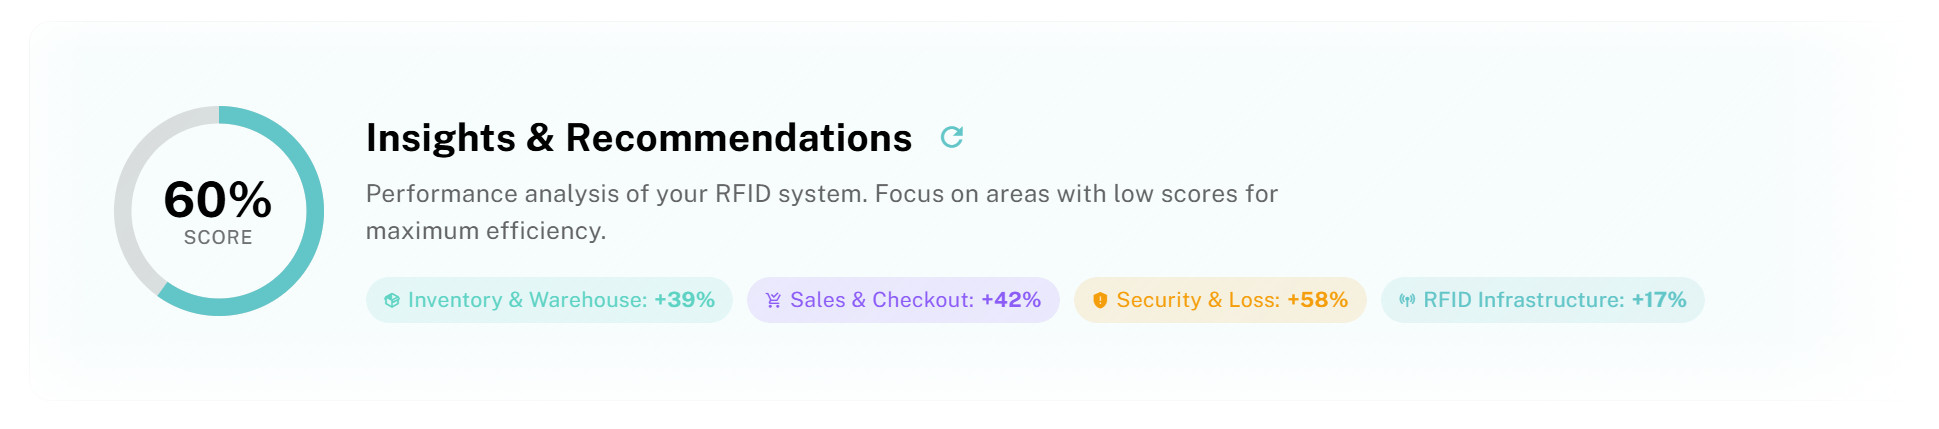The height and width of the screenshot is (429, 1939).
Task: Click the gray unfilled part of score ring
Action: click(125, 200)
